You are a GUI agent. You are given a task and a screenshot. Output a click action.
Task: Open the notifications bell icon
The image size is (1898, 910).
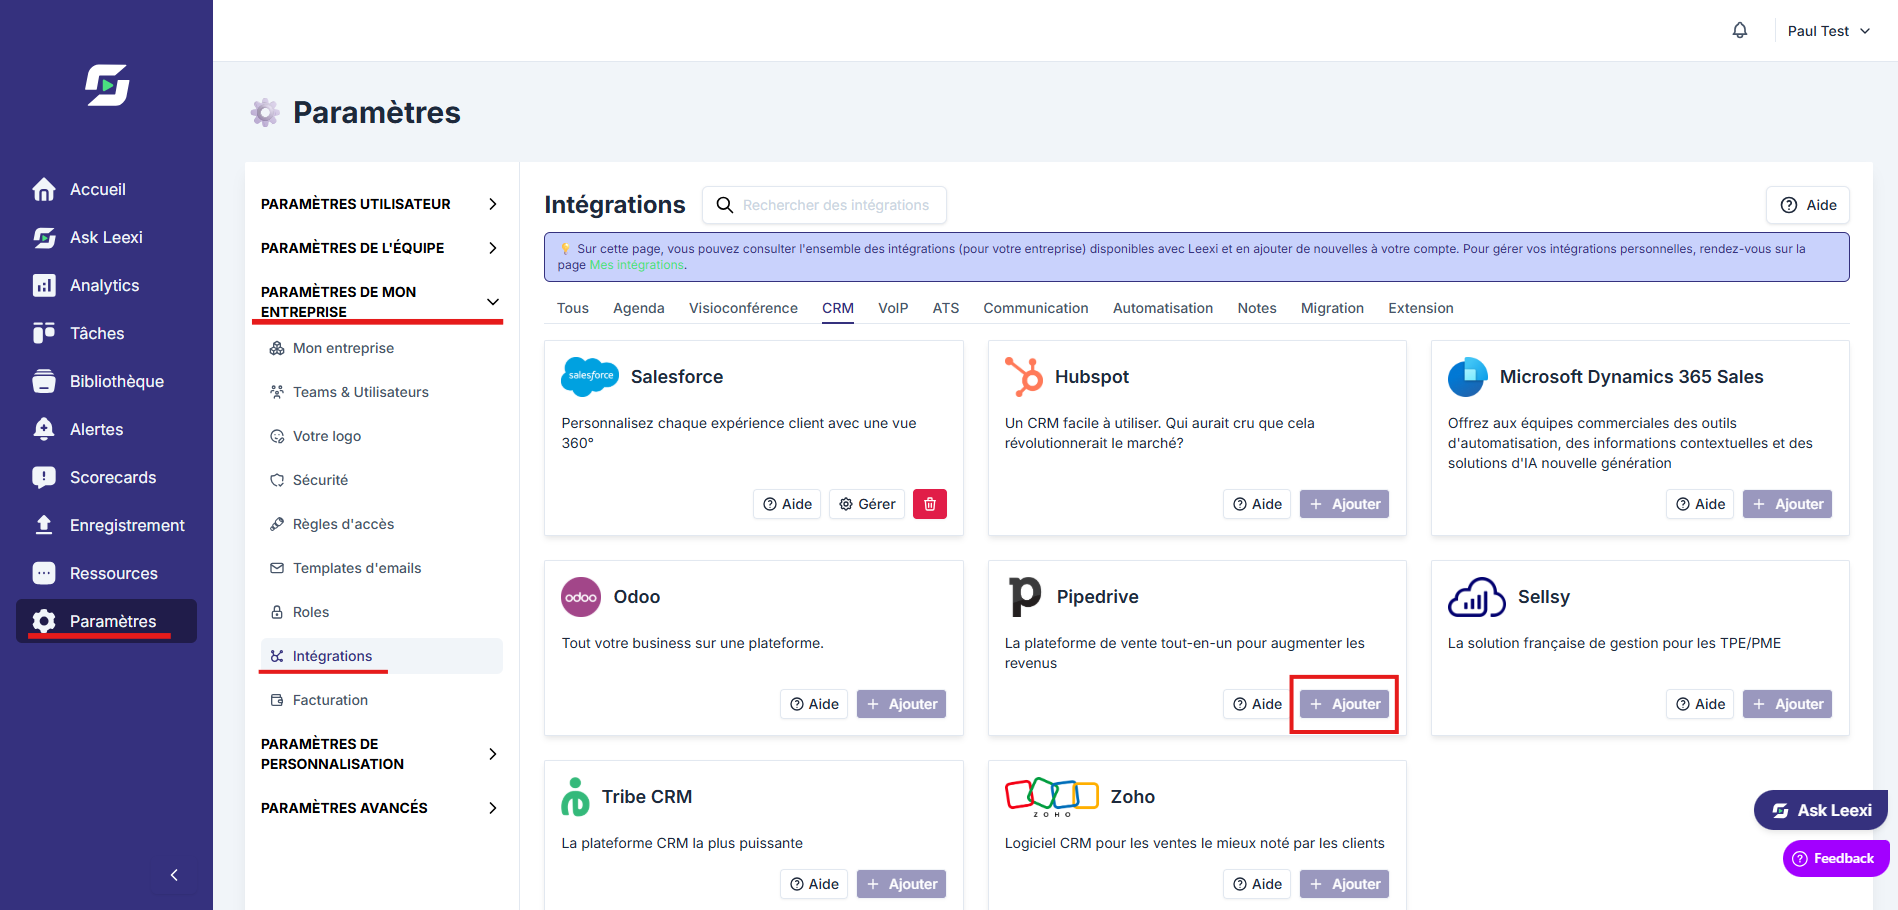coord(1740,30)
